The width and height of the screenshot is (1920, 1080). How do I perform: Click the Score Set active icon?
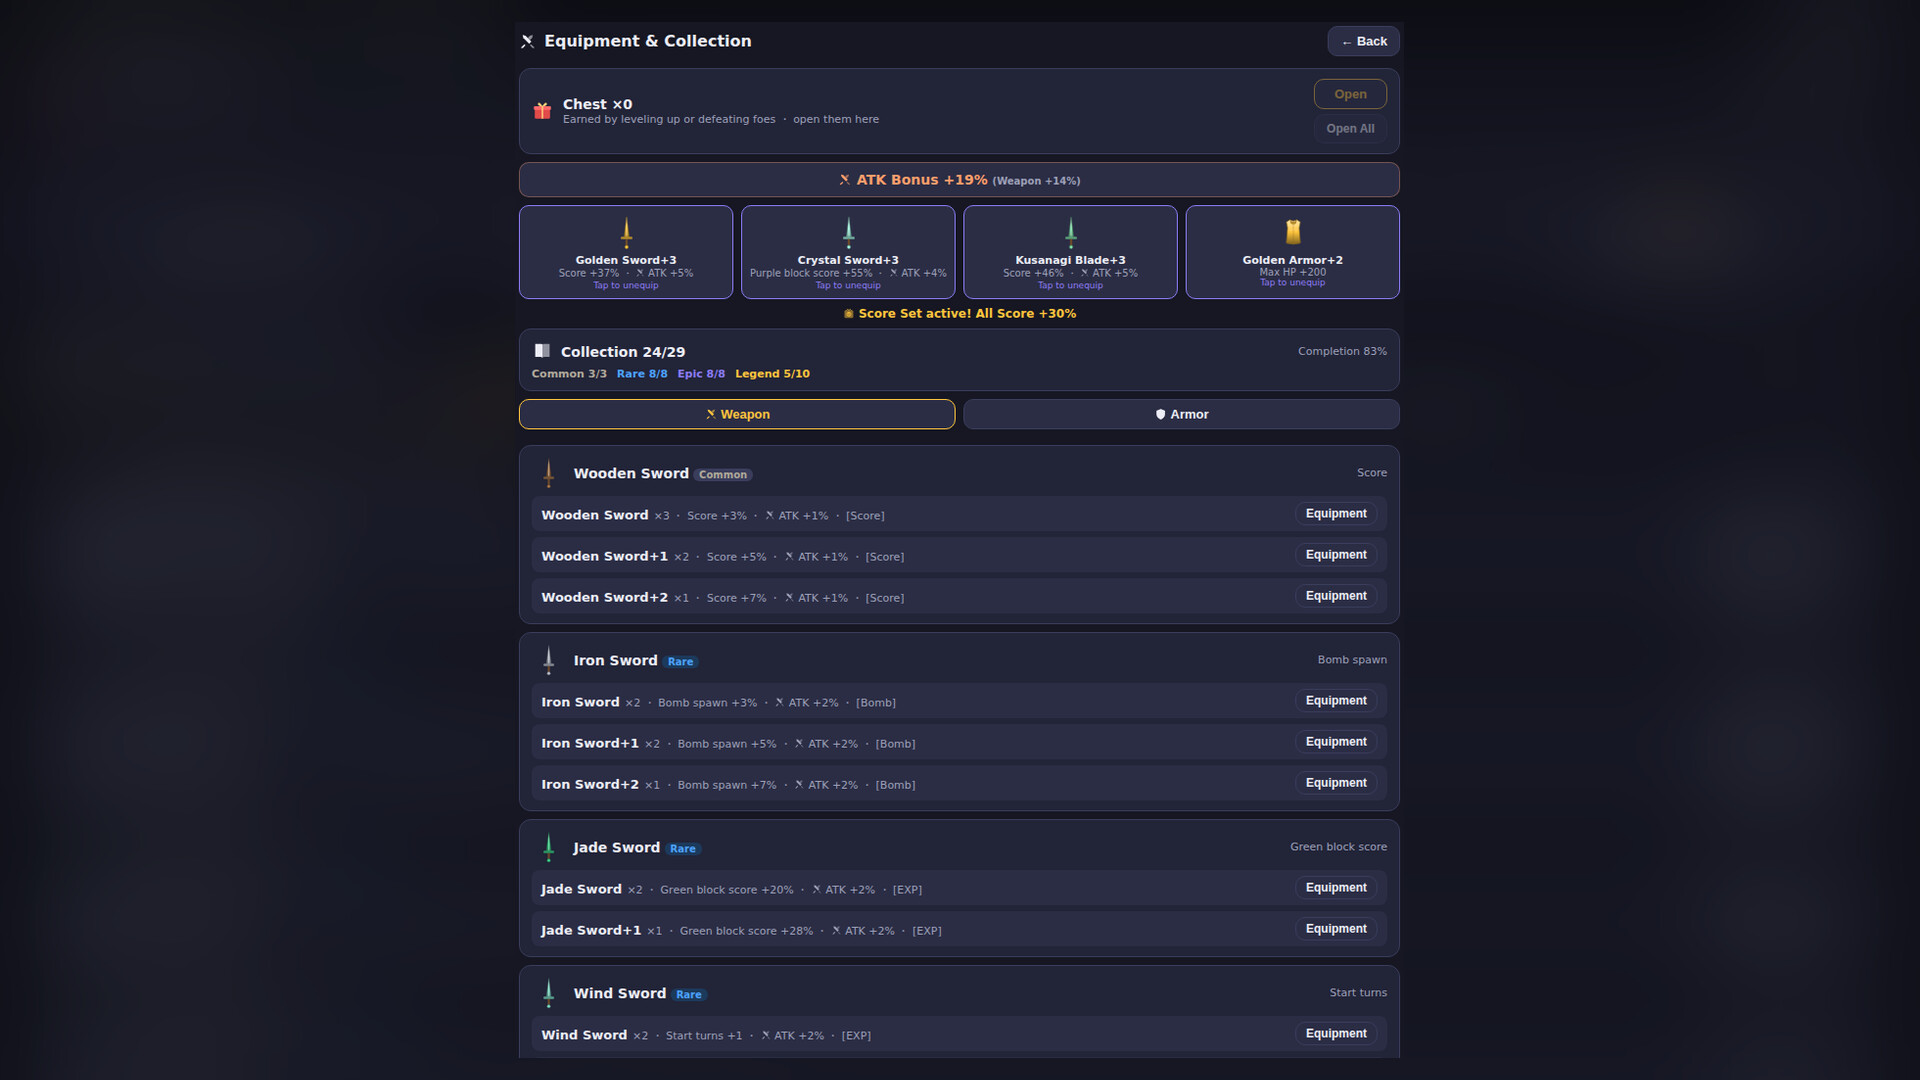pos(848,314)
